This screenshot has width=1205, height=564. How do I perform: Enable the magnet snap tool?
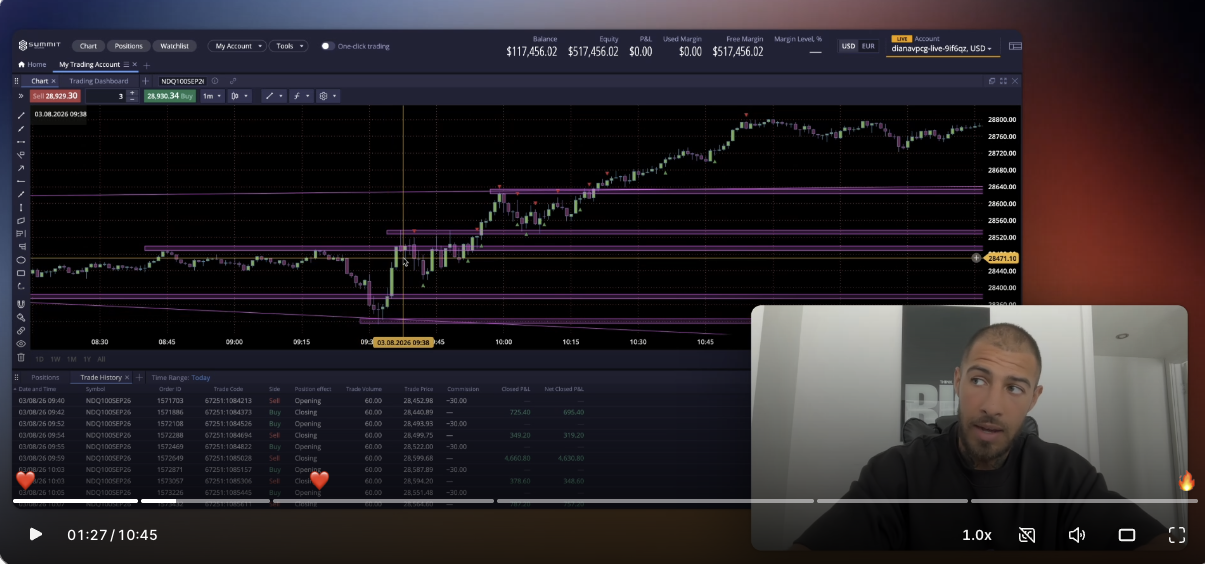(21, 304)
